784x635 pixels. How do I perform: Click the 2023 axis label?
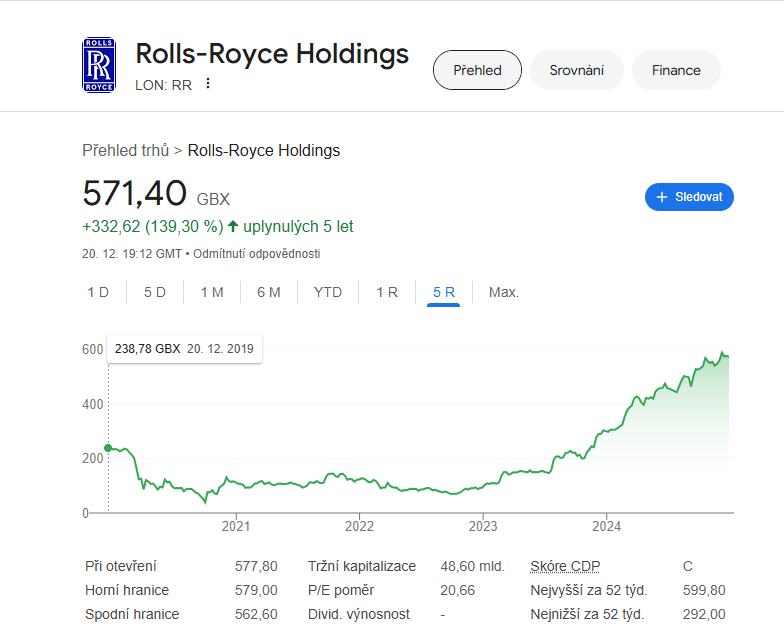tap(483, 526)
